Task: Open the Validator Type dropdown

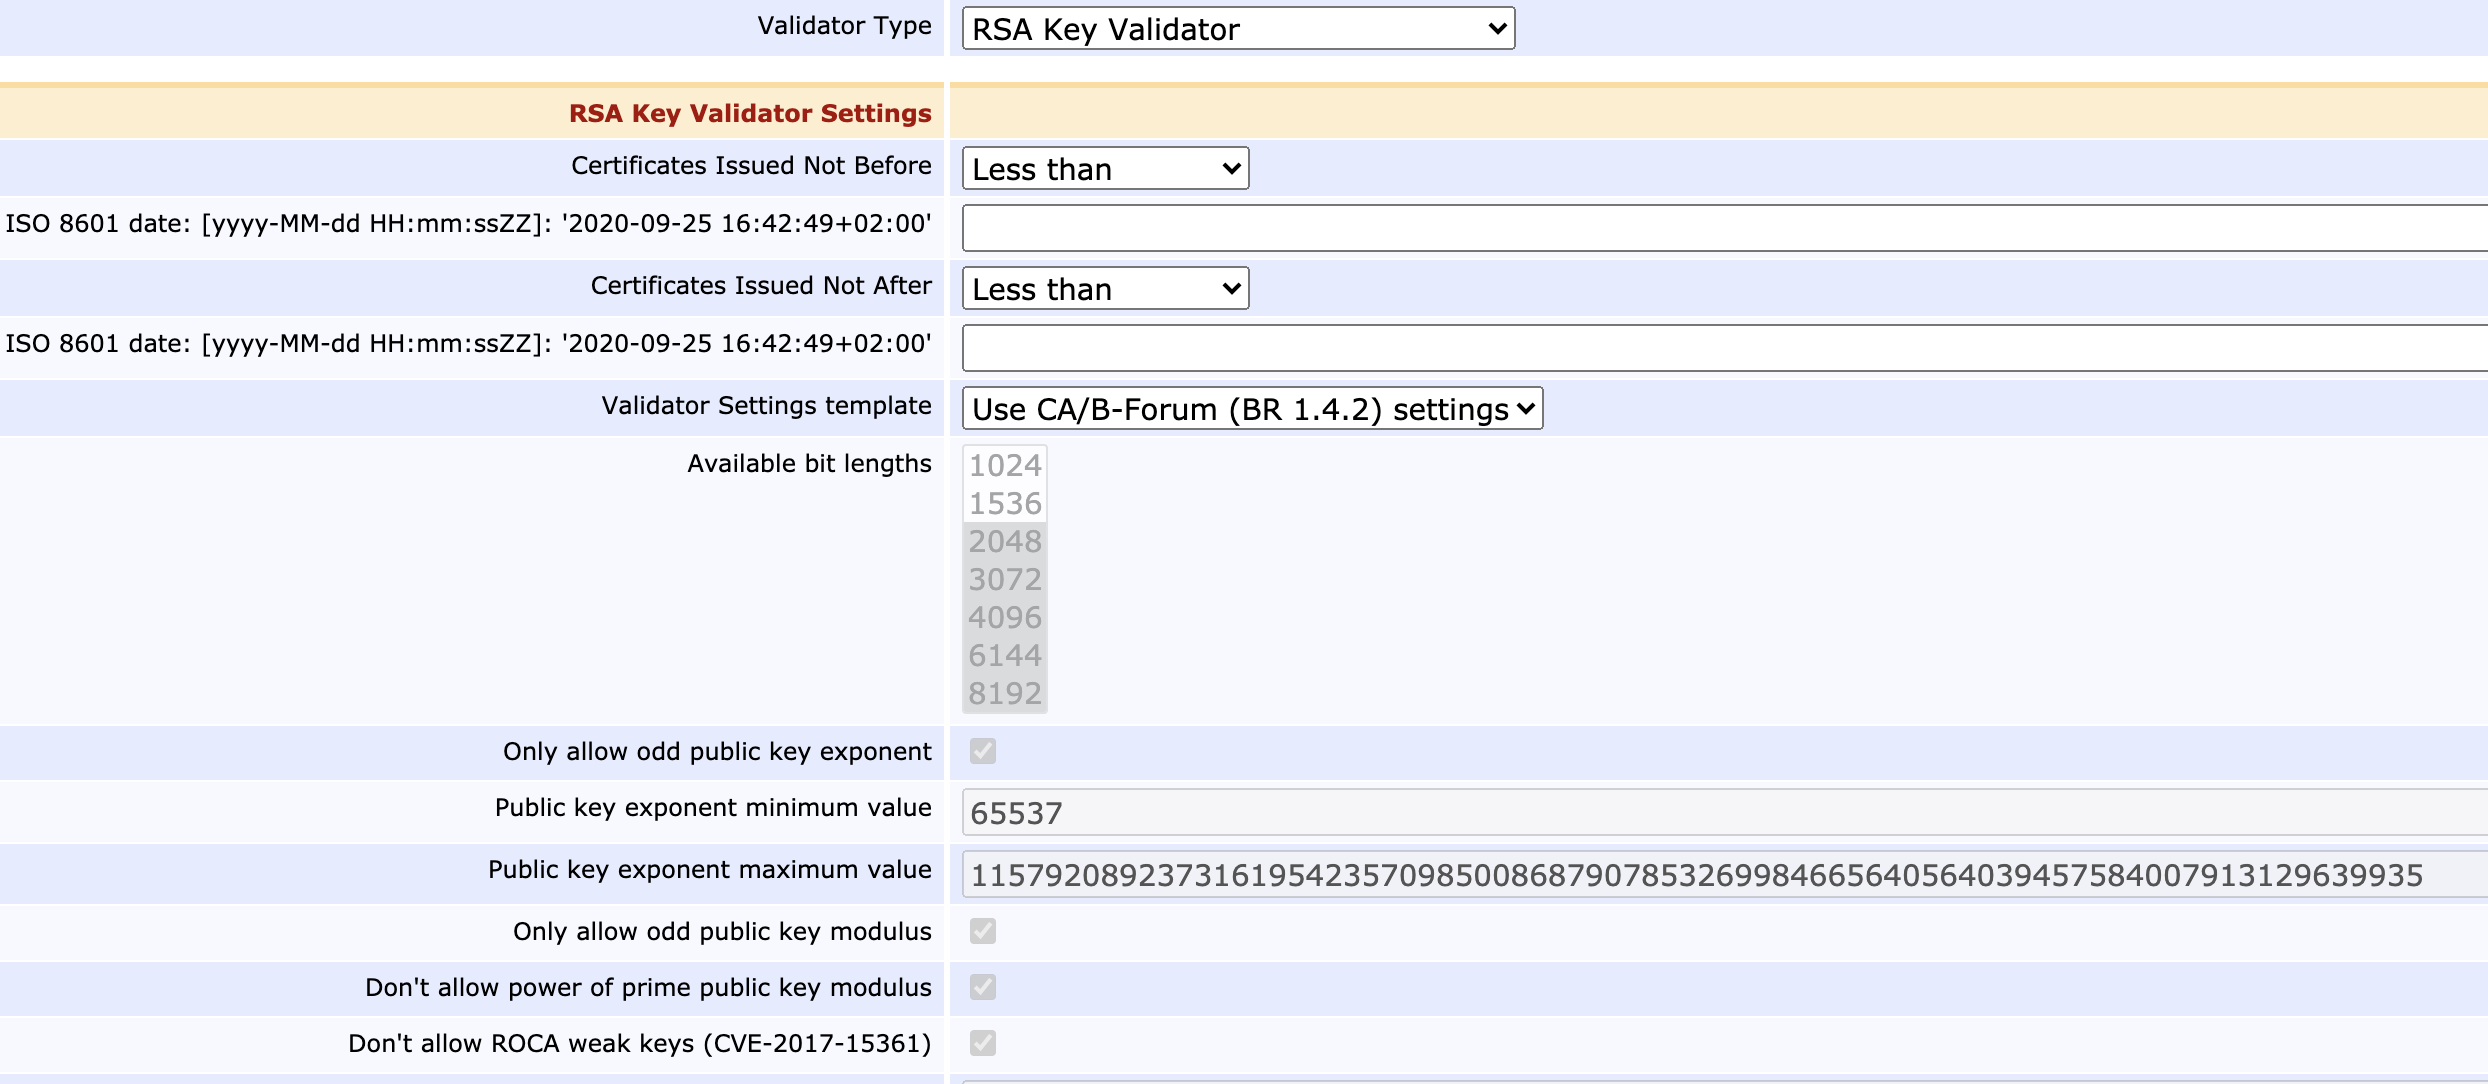Action: click(1237, 29)
